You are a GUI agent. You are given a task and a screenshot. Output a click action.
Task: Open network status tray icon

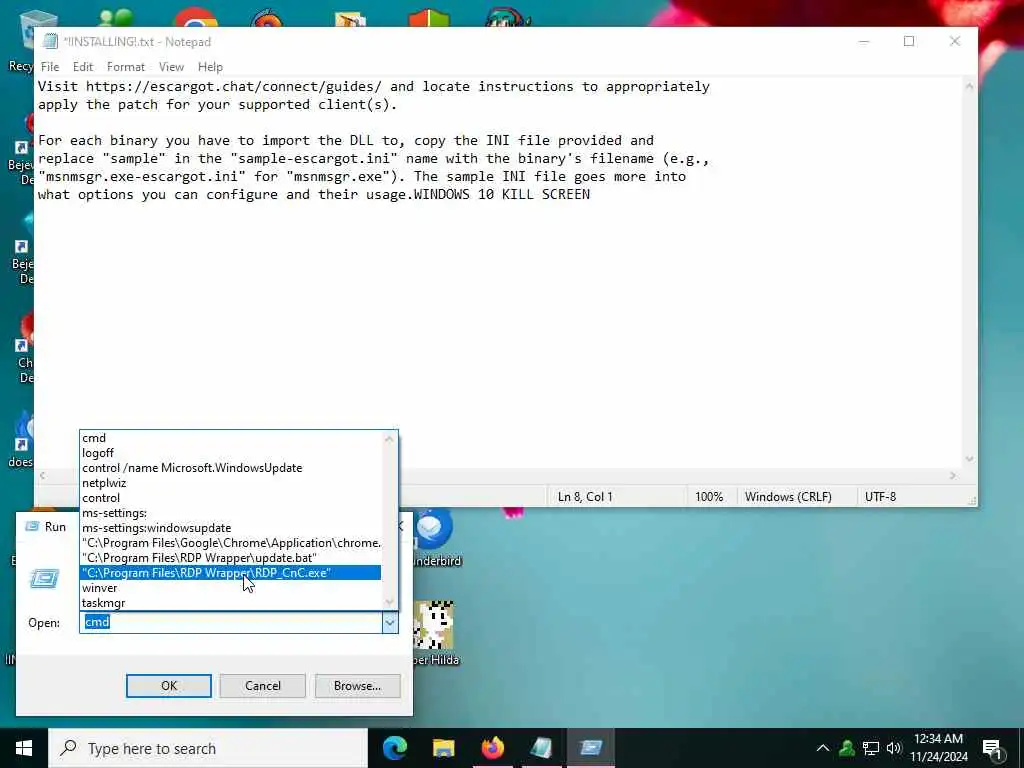pyautogui.click(x=871, y=748)
